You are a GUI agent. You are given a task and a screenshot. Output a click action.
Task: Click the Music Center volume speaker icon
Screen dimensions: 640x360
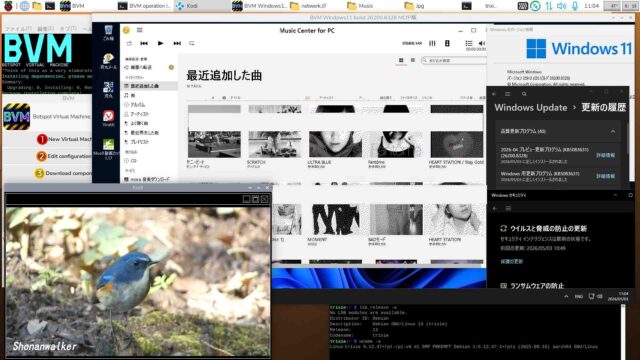tap(482, 43)
